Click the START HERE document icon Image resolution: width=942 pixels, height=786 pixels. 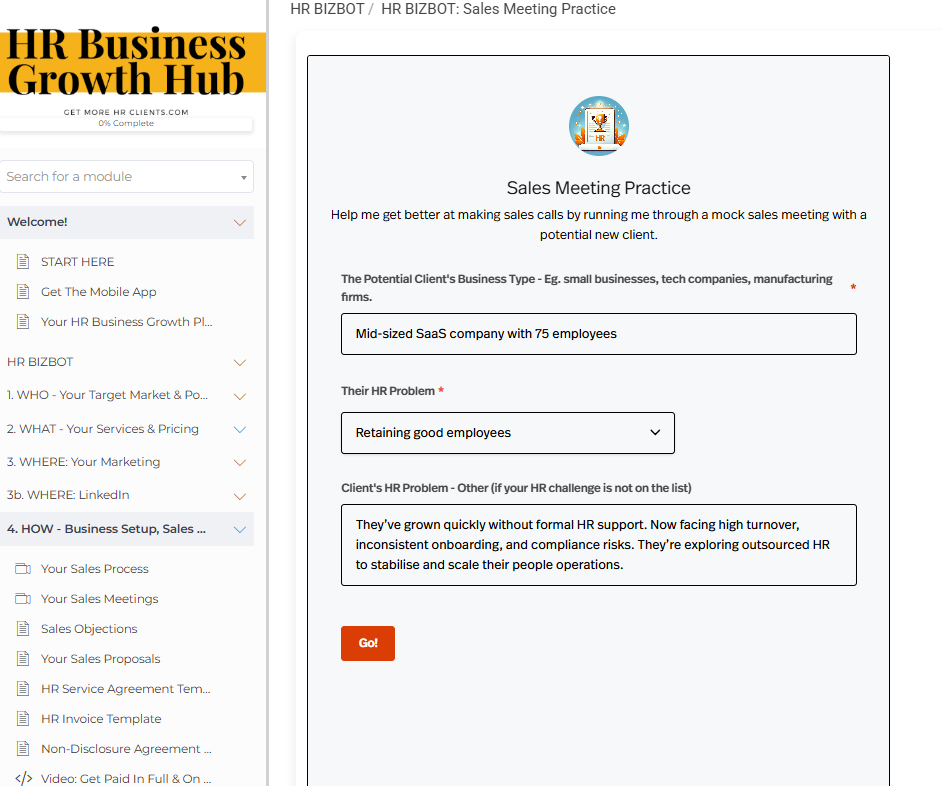coord(23,261)
